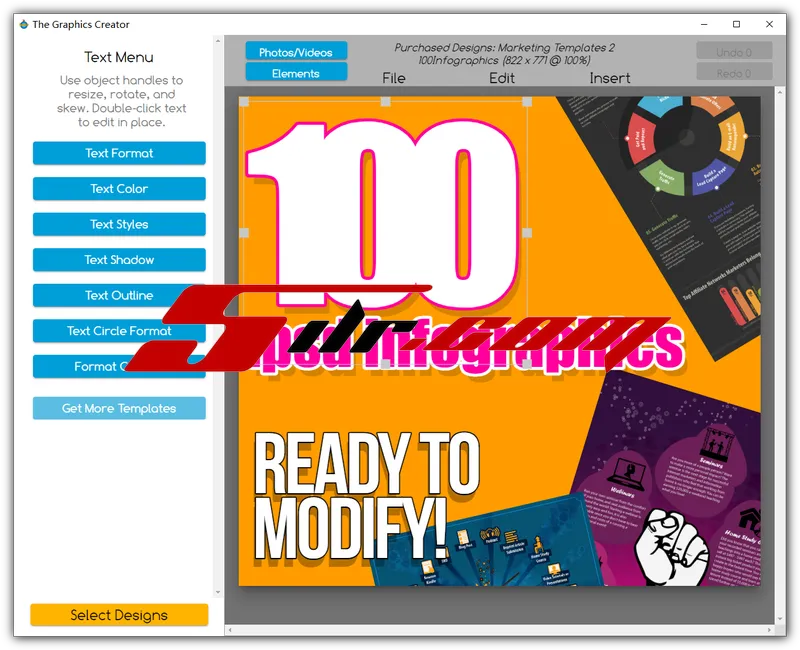
Task: Click the 100Infographics size label
Action: (504, 60)
